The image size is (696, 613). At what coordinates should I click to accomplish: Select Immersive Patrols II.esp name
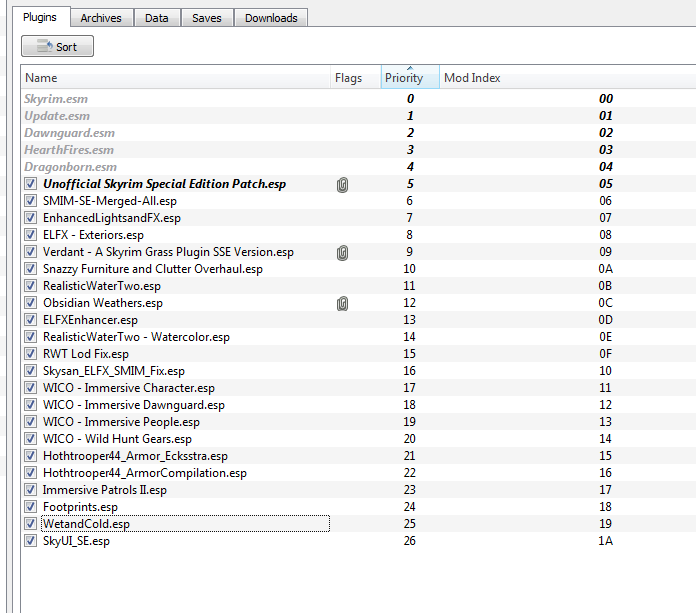pyautogui.click(x=105, y=490)
